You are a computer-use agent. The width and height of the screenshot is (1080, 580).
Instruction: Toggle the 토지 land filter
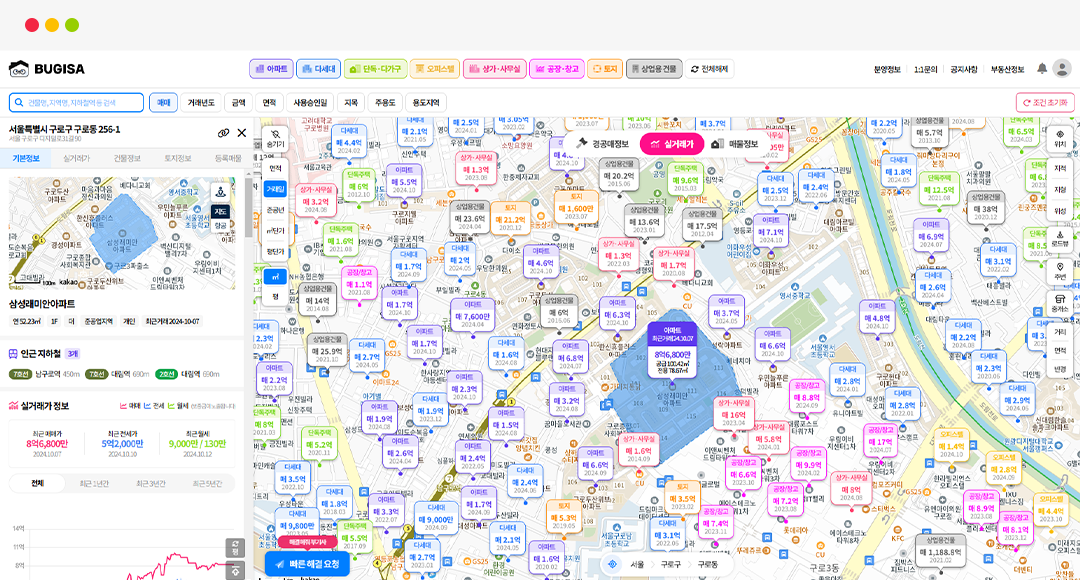[x=604, y=69]
